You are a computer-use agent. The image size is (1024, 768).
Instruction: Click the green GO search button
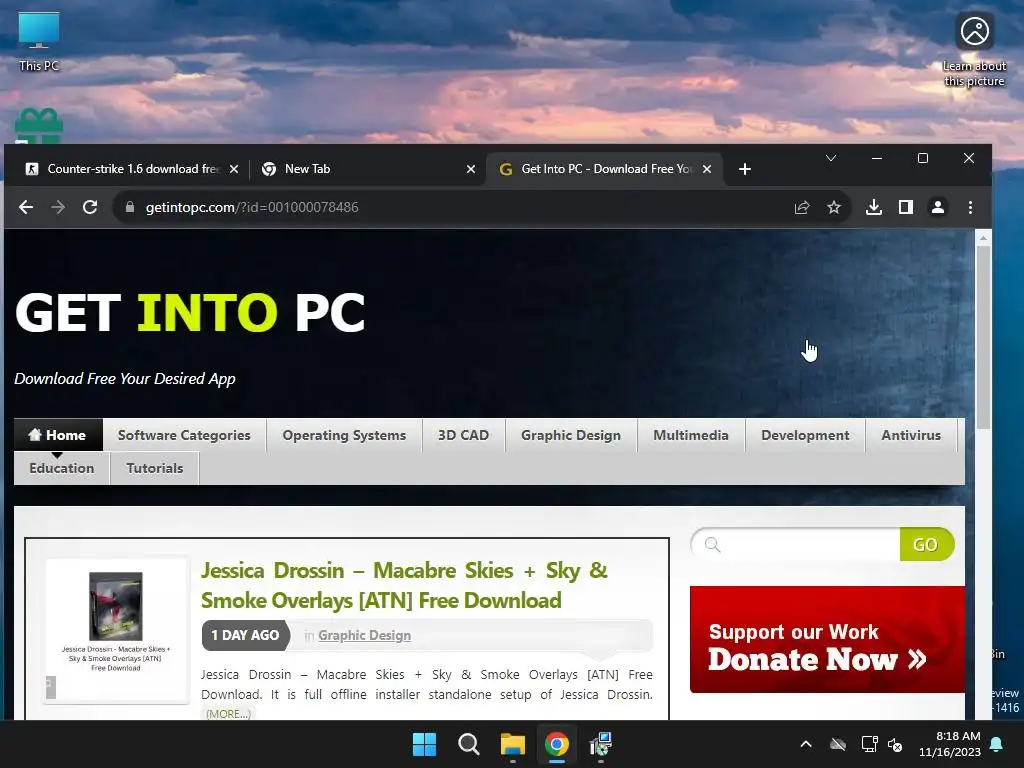click(926, 545)
